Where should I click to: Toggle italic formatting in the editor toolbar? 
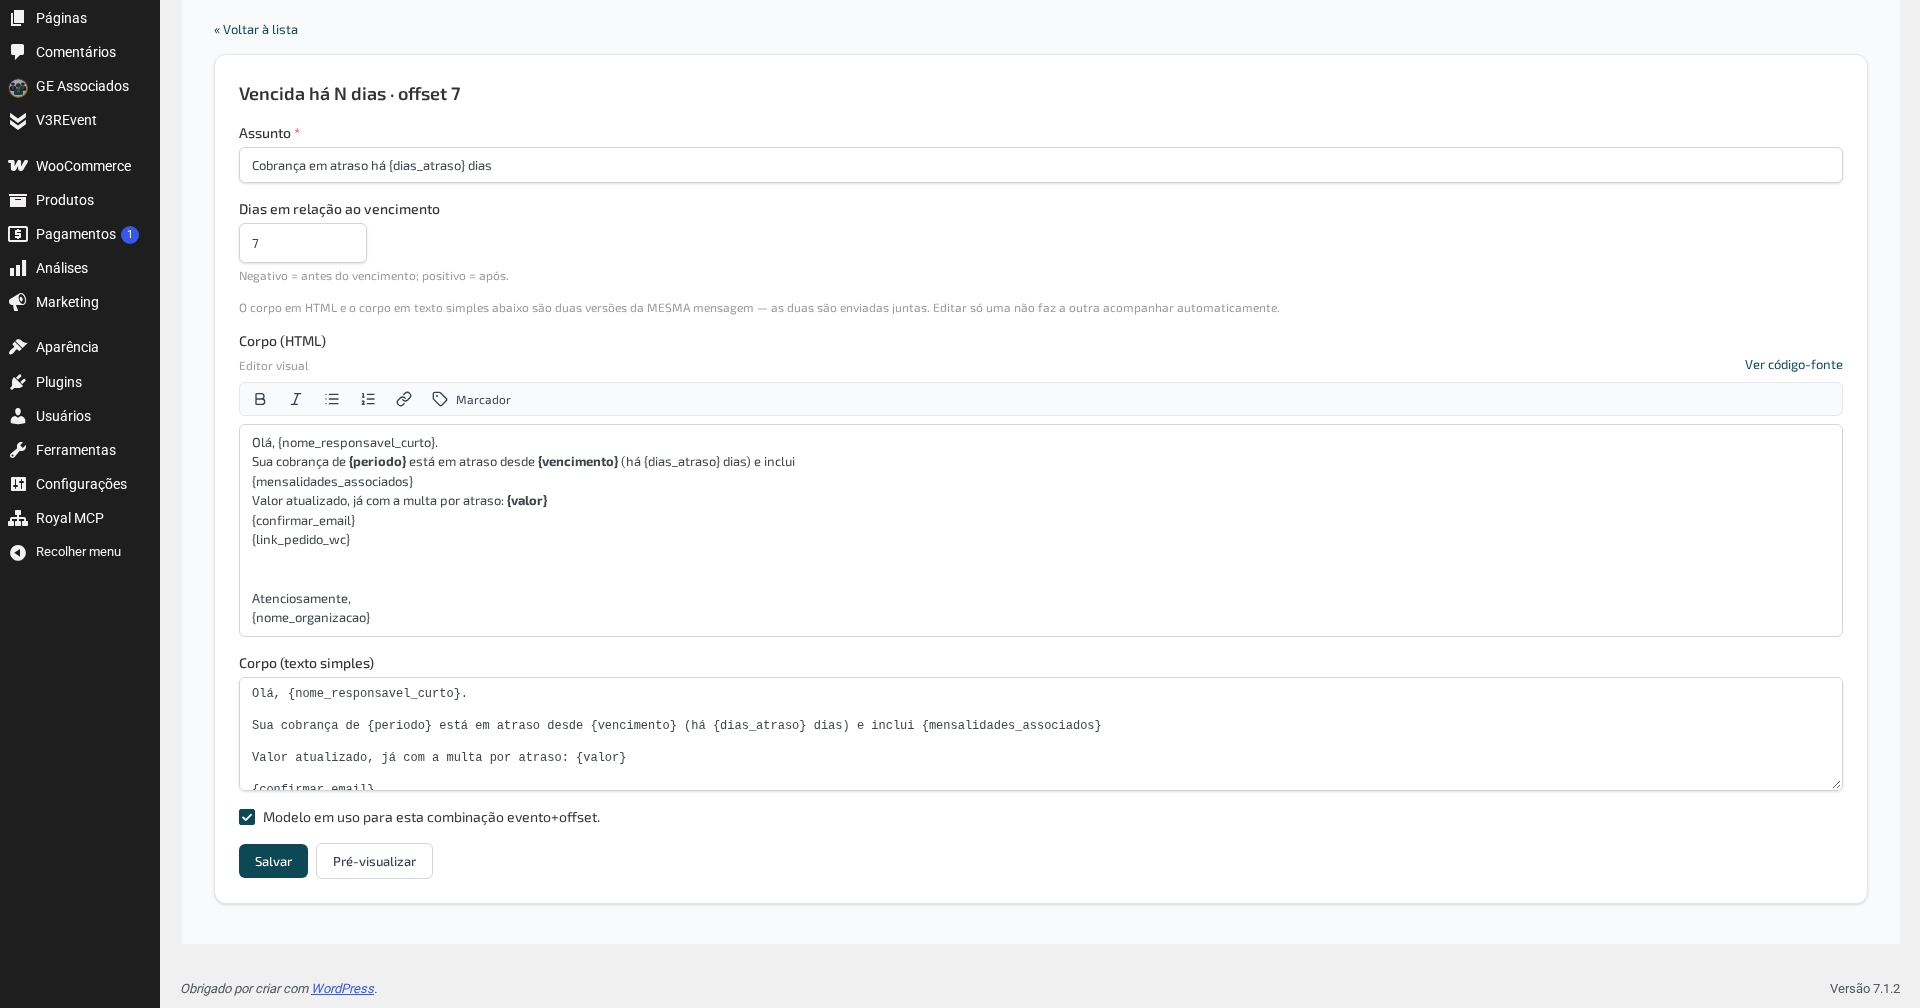click(x=296, y=399)
